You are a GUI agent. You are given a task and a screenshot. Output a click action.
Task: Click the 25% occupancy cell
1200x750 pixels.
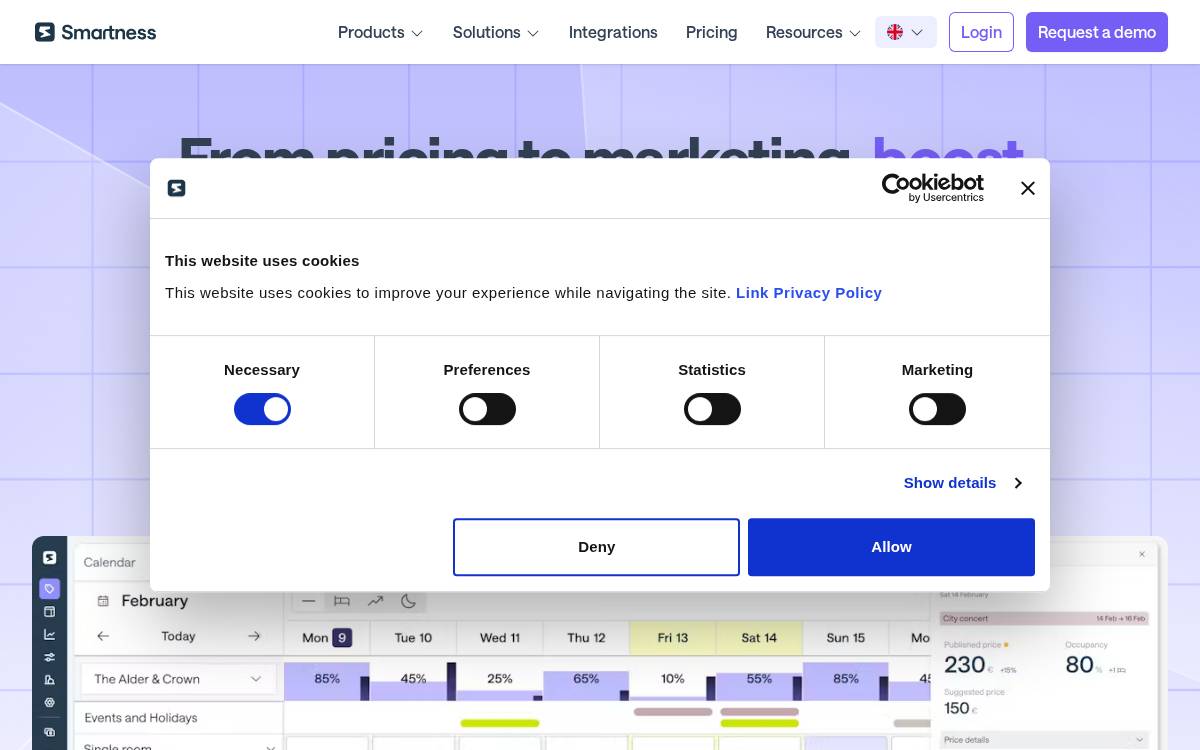point(500,679)
